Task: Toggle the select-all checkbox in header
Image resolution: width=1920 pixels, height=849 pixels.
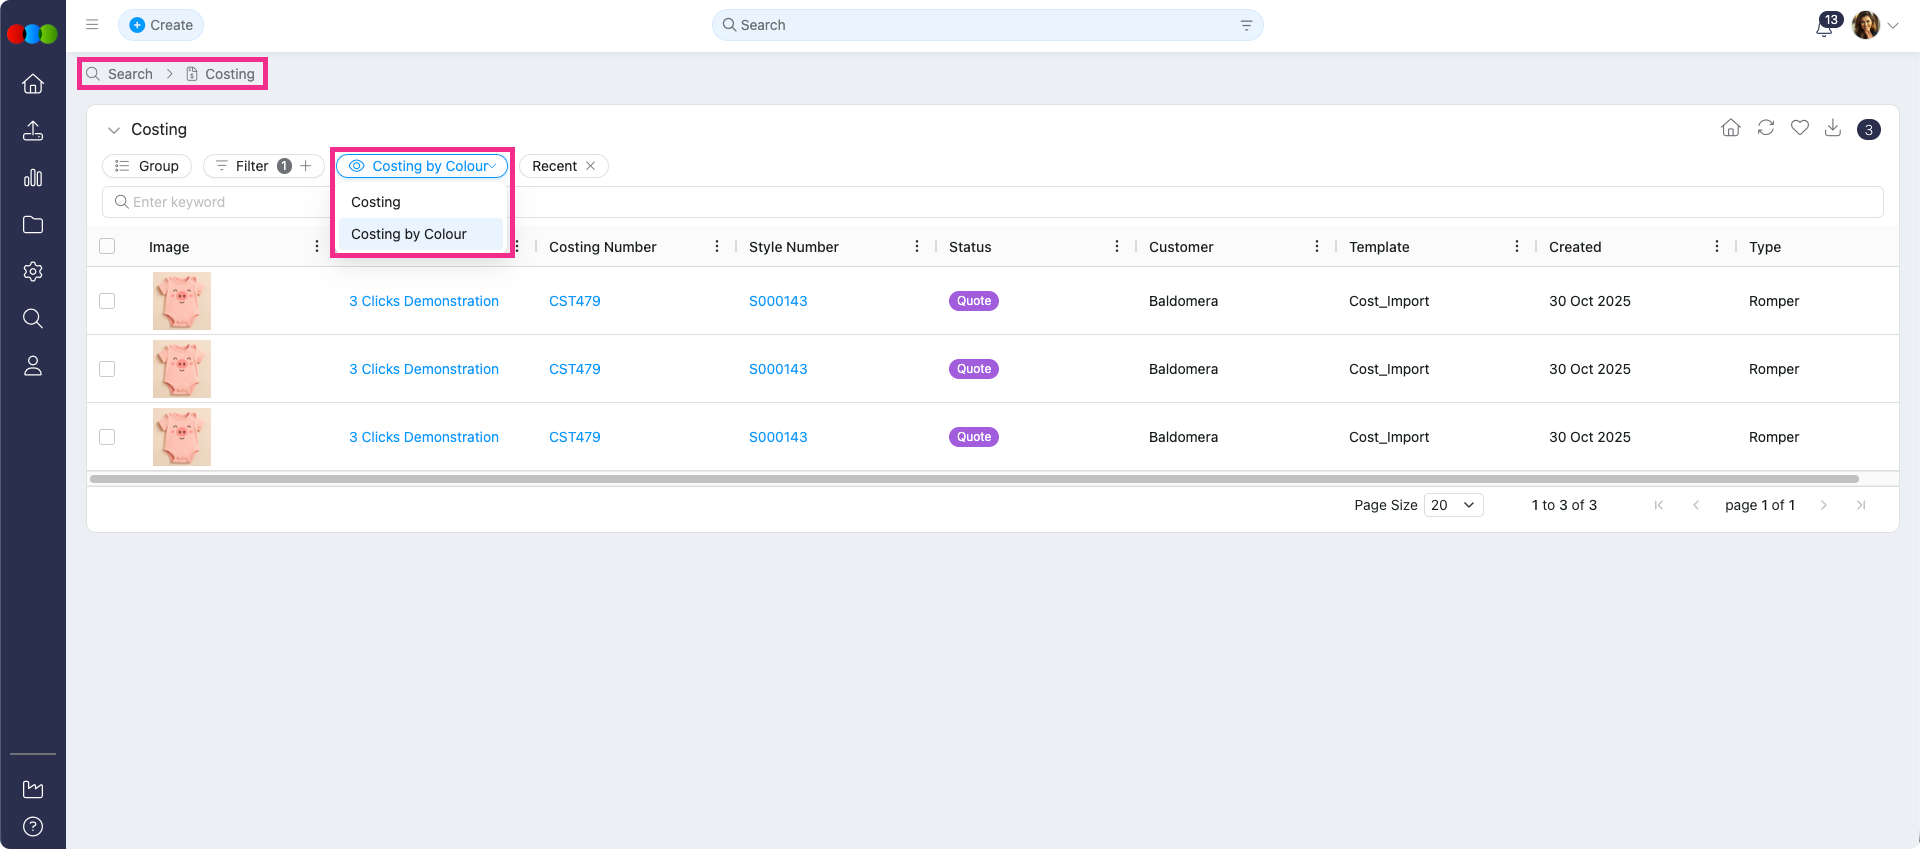Action: click(108, 246)
